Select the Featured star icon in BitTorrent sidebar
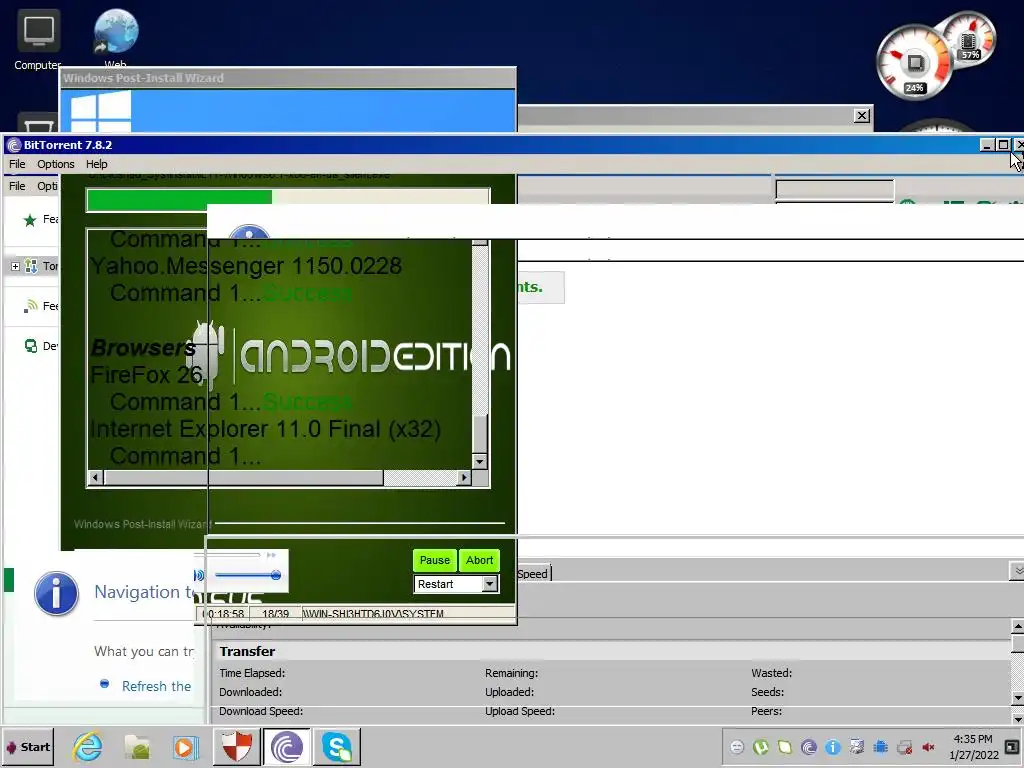The width and height of the screenshot is (1024, 768). (29, 220)
